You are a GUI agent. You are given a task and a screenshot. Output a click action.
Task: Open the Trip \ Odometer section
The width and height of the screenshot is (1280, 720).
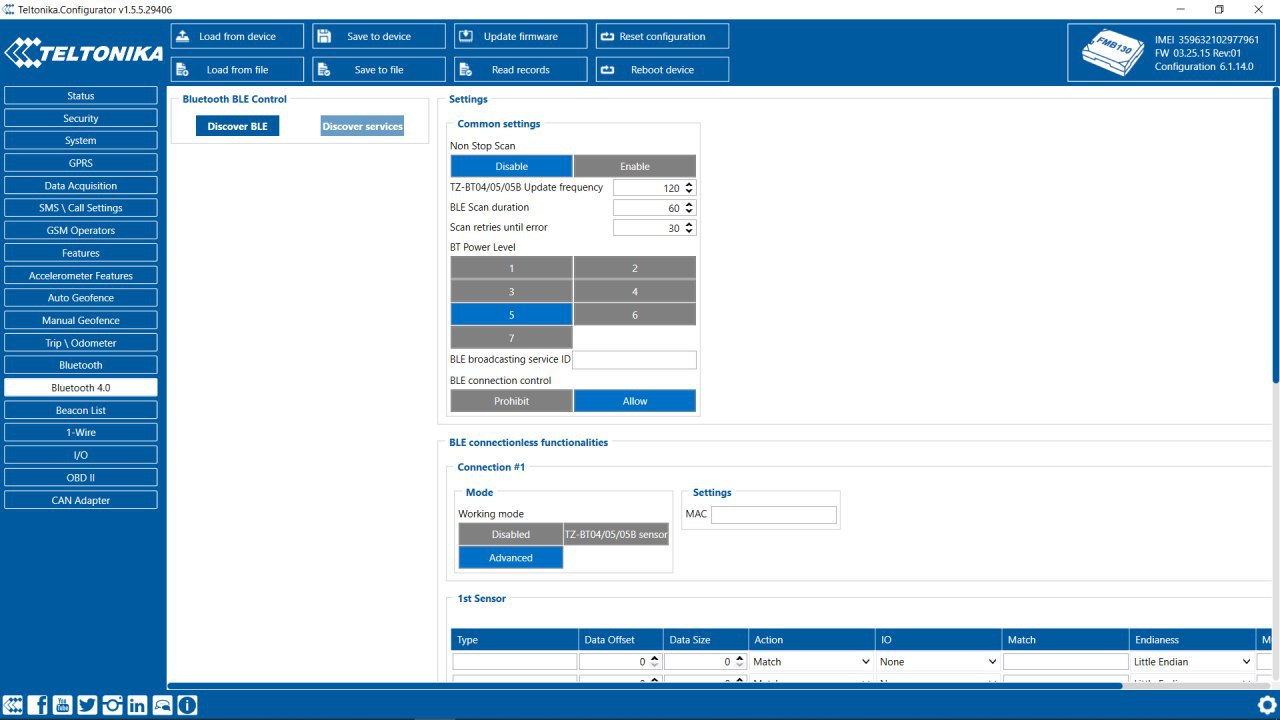coord(81,343)
